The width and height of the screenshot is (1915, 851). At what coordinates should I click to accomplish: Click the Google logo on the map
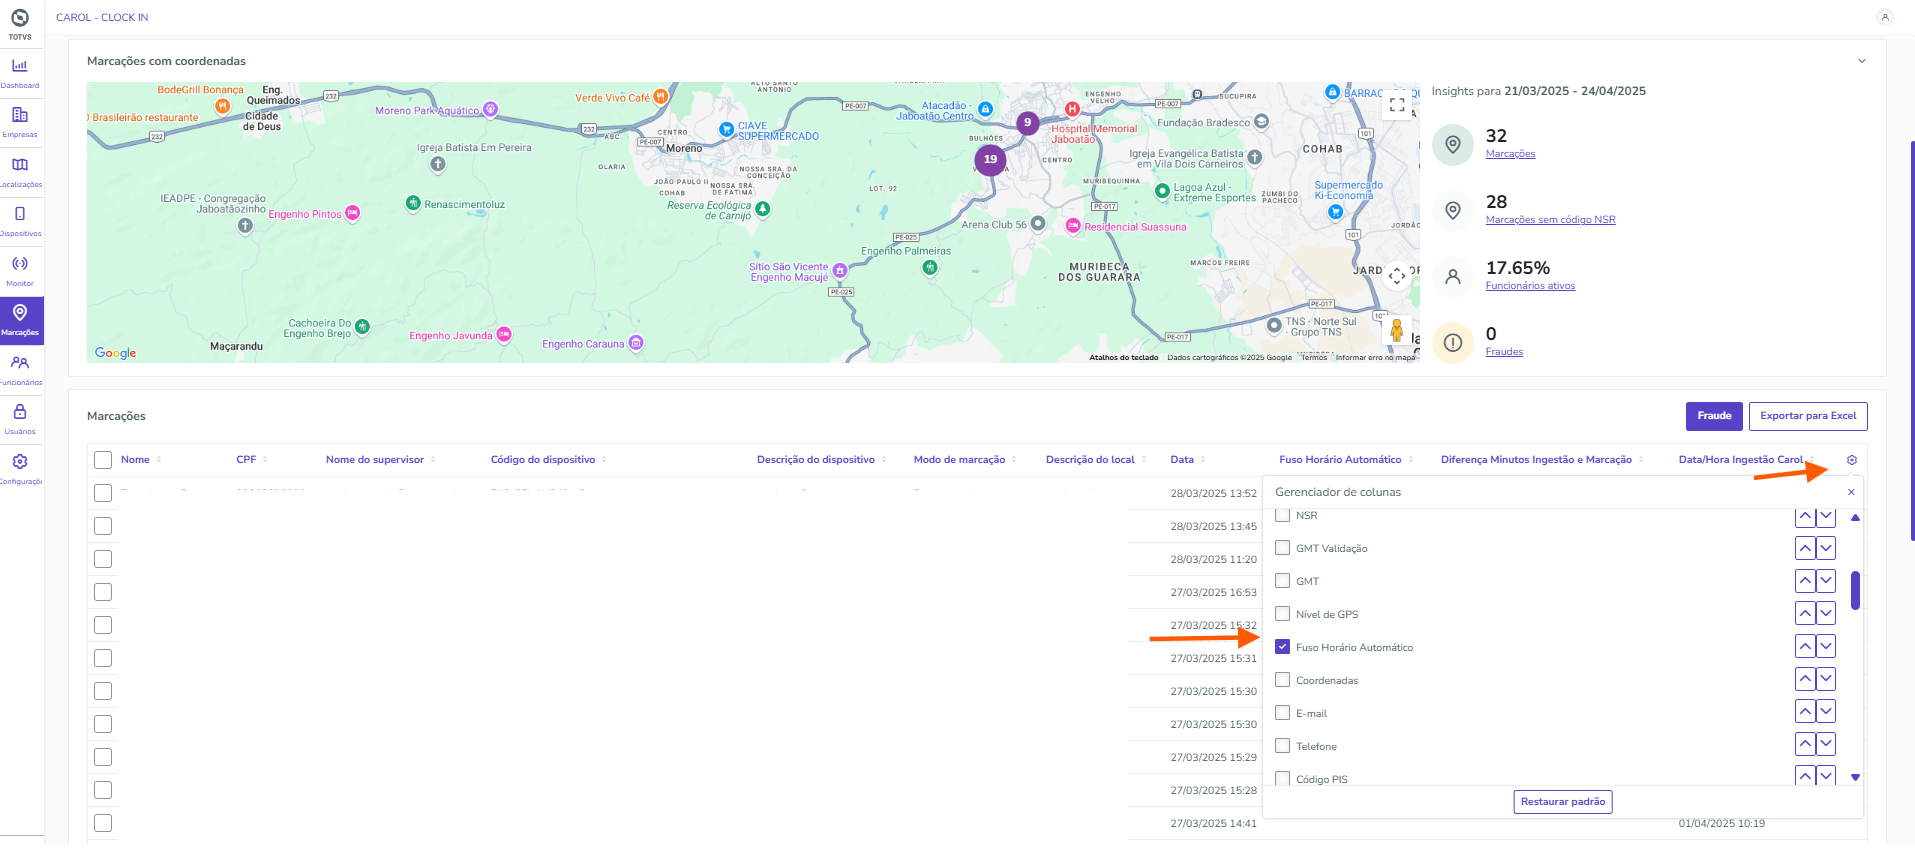click(115, 353)
